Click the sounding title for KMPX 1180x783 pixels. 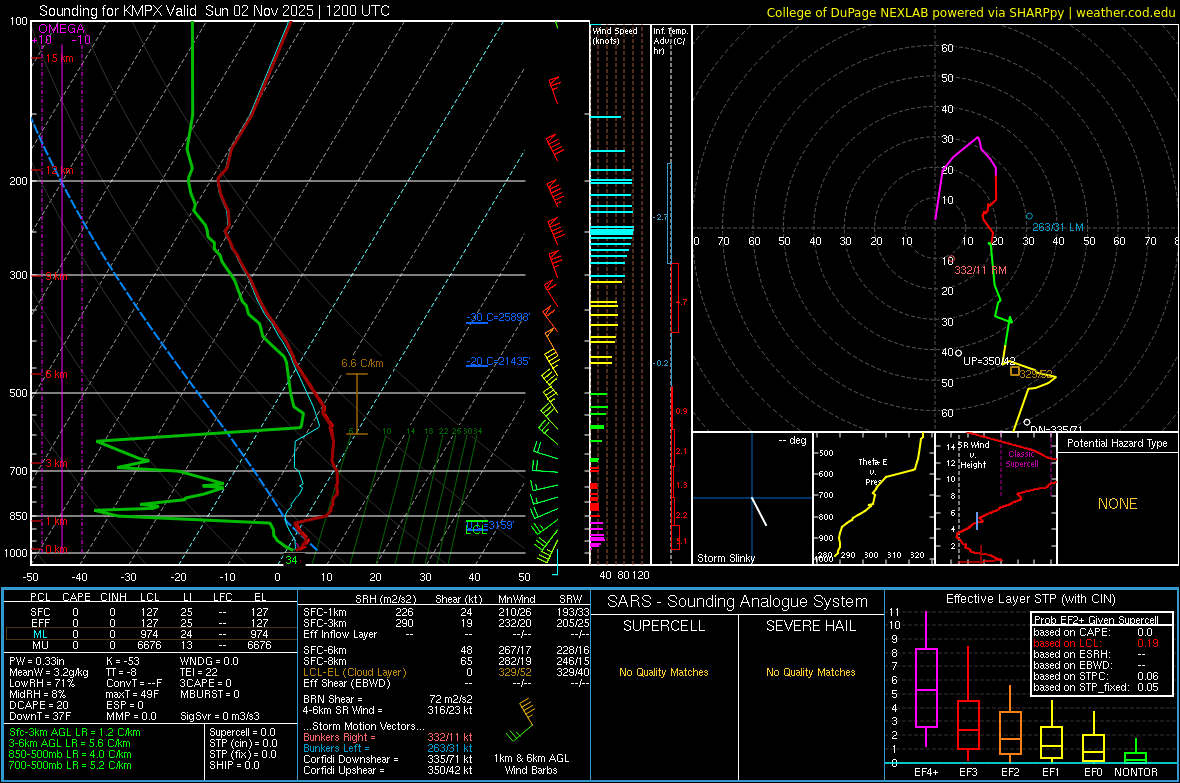214,11
